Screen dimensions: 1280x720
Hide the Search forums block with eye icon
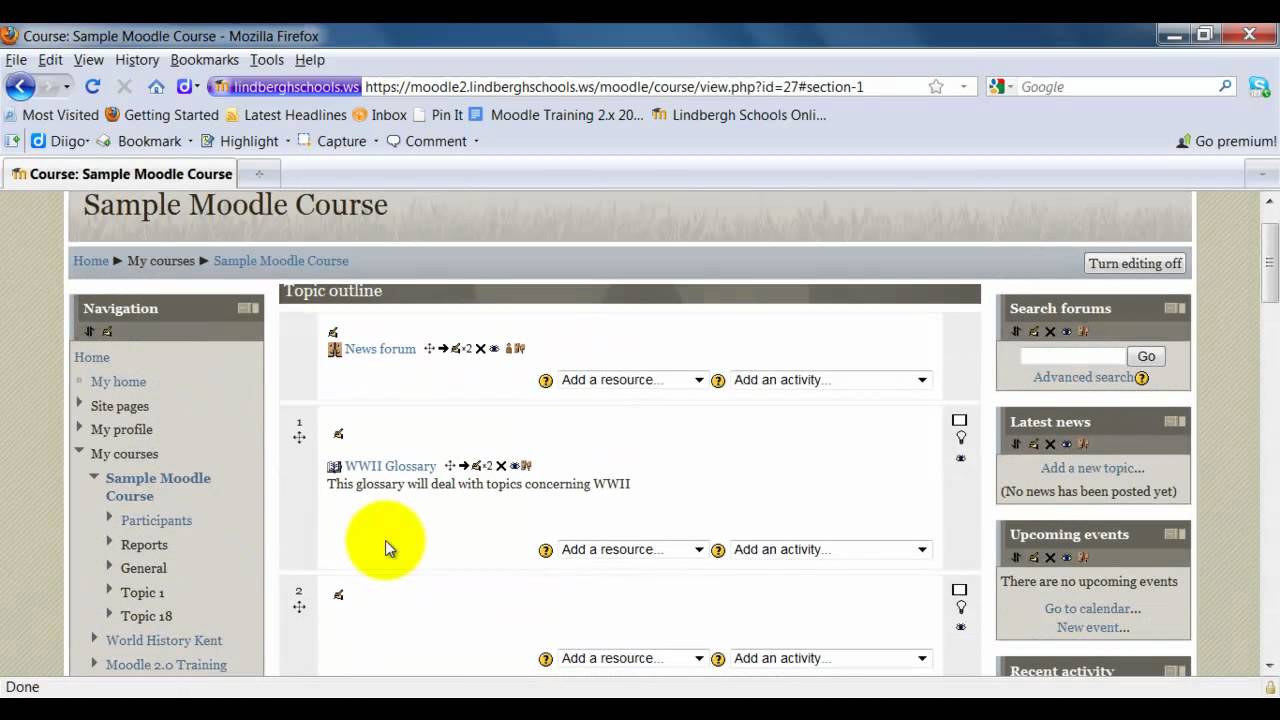coord(1067,332)
